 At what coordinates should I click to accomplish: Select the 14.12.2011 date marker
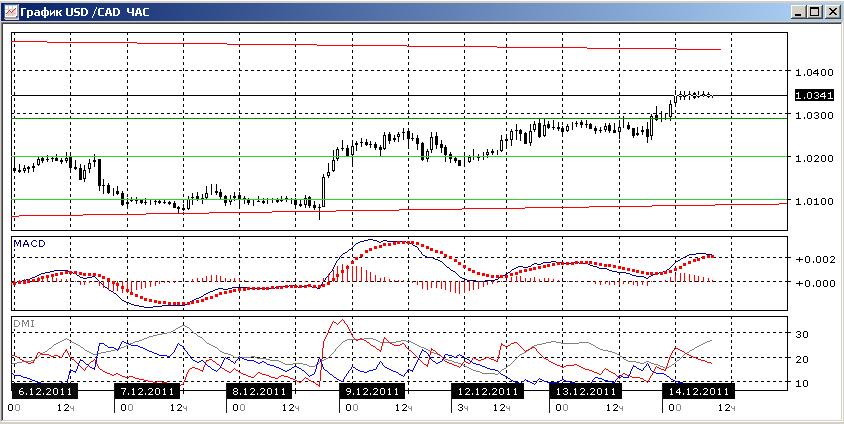699,391
